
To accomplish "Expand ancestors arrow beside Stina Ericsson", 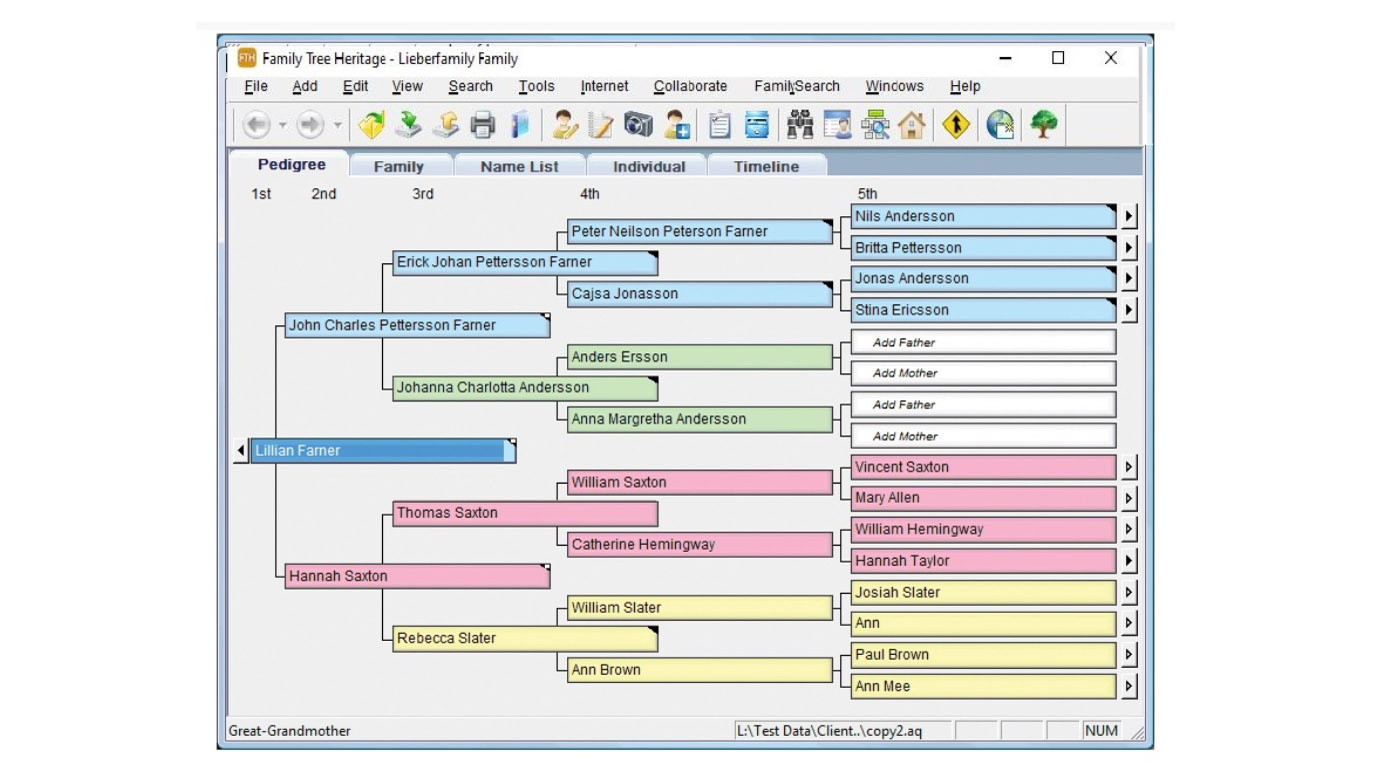I will pyautogui.click(x=1129, y=310).
